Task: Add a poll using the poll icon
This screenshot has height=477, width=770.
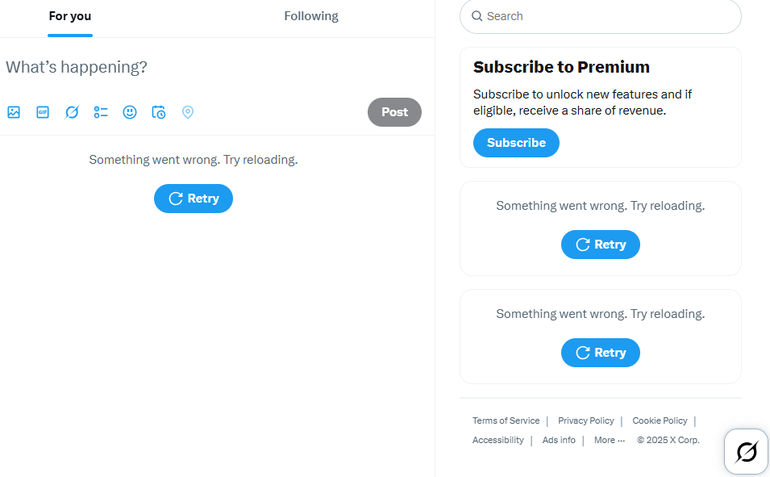Action: [x=101, y=112]
